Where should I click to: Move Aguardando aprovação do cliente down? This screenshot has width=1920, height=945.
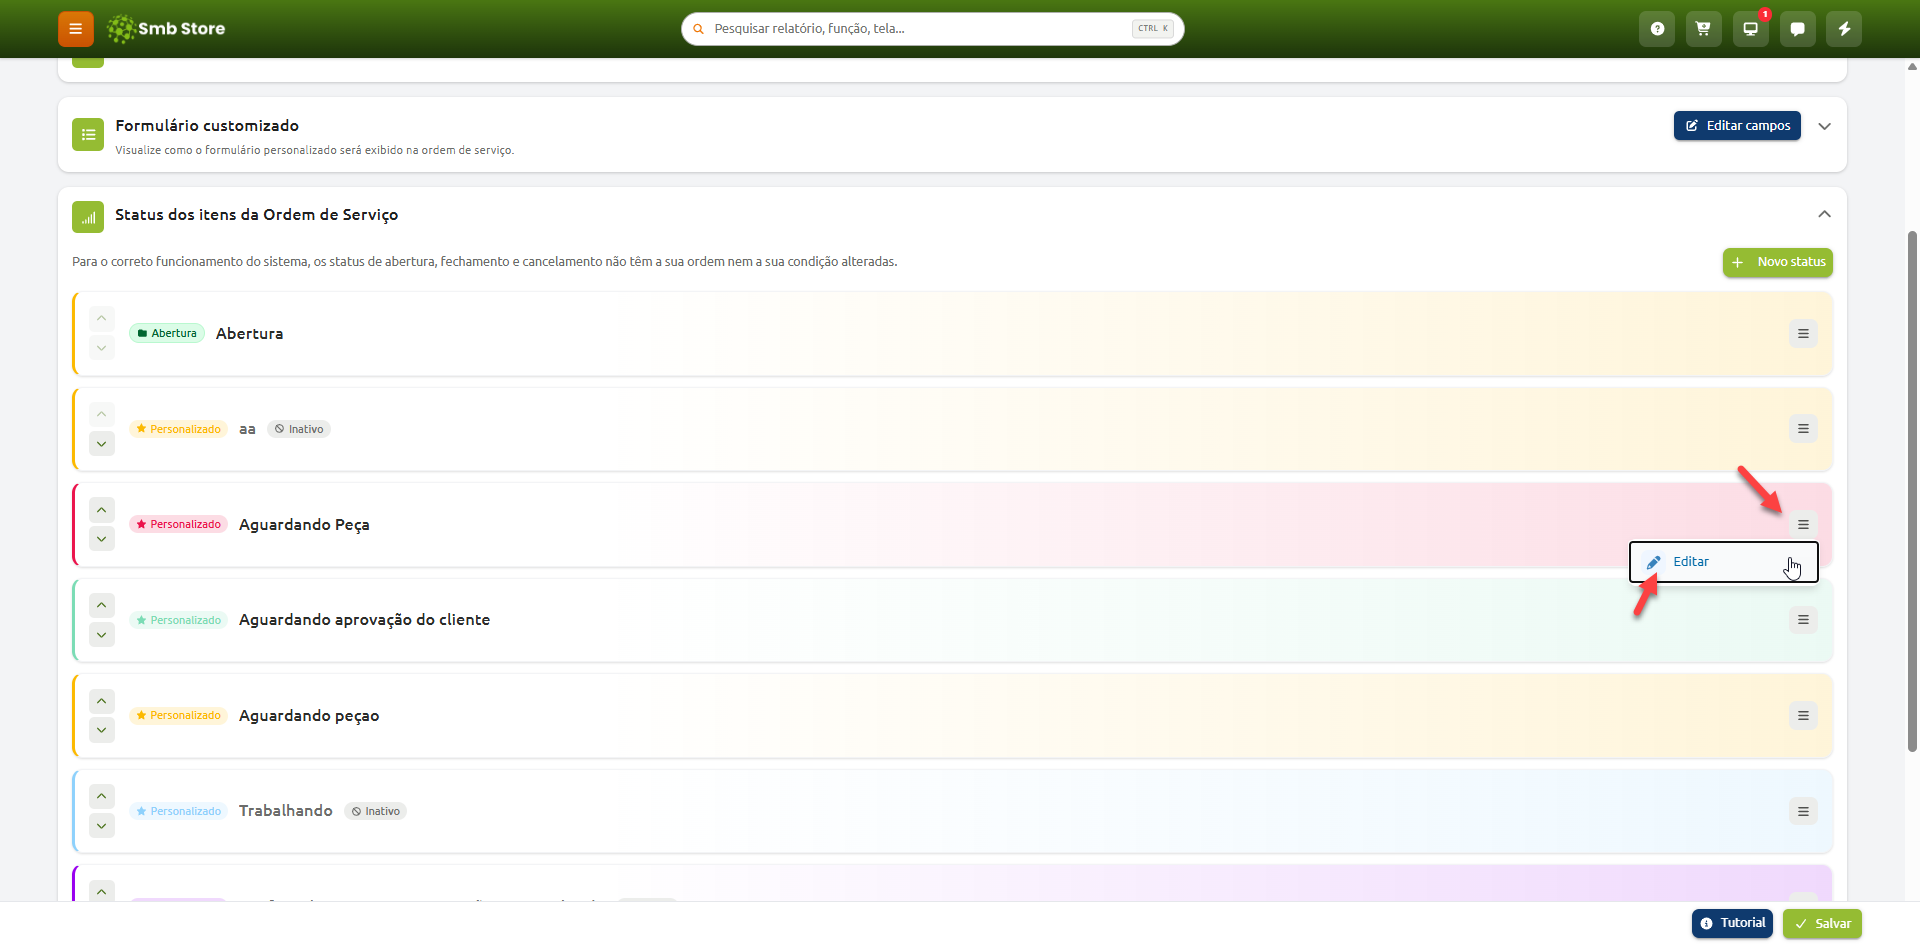[102, 635]
